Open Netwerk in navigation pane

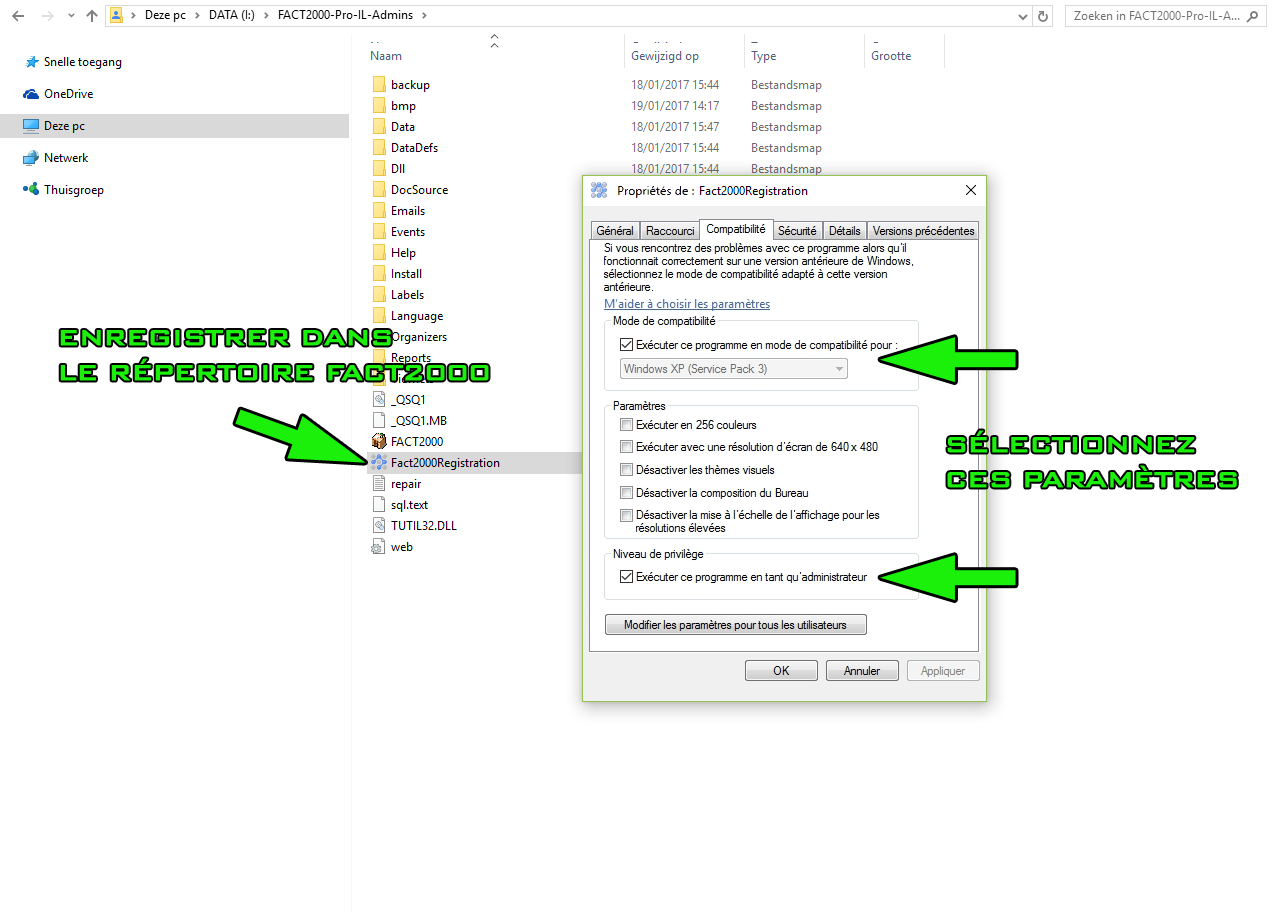(x=66, y=158)
